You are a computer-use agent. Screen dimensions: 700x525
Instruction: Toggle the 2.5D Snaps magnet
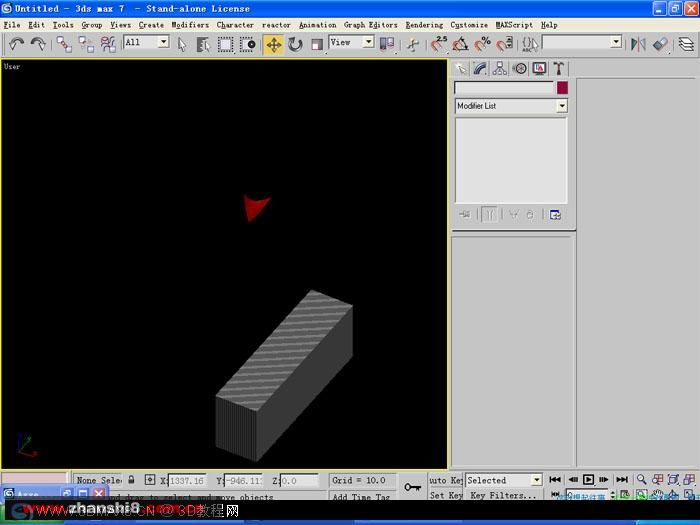click(x=439, y=44)
